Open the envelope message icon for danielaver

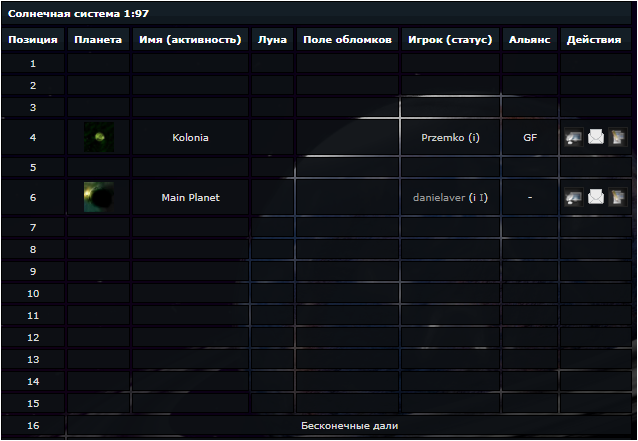[x=596, y=197]
